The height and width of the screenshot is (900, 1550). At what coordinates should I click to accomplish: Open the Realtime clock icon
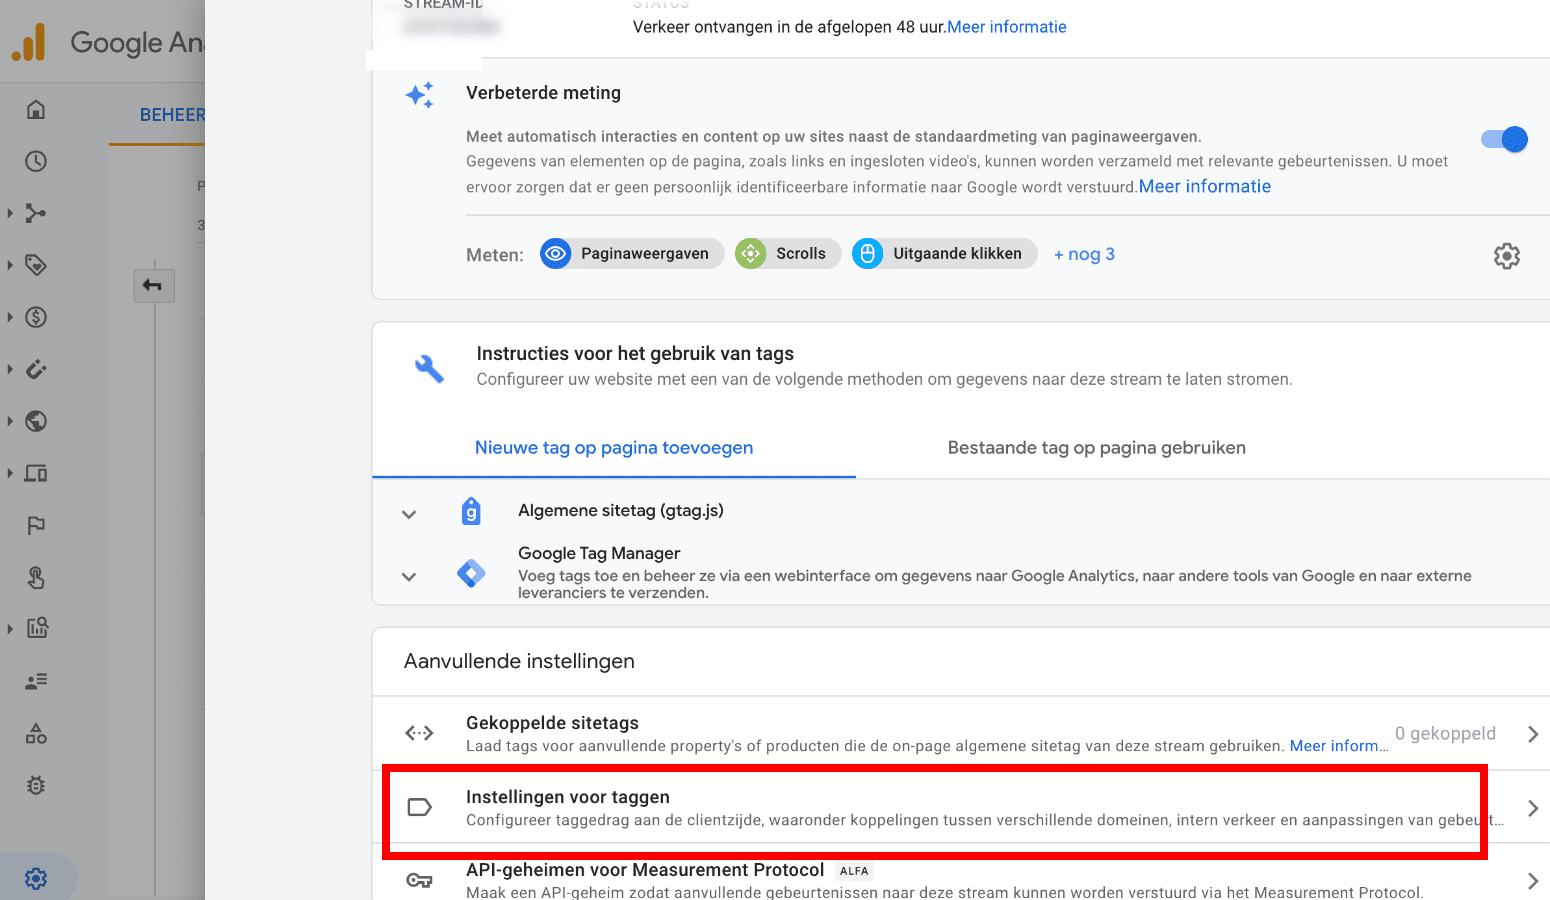coord(36,161)
